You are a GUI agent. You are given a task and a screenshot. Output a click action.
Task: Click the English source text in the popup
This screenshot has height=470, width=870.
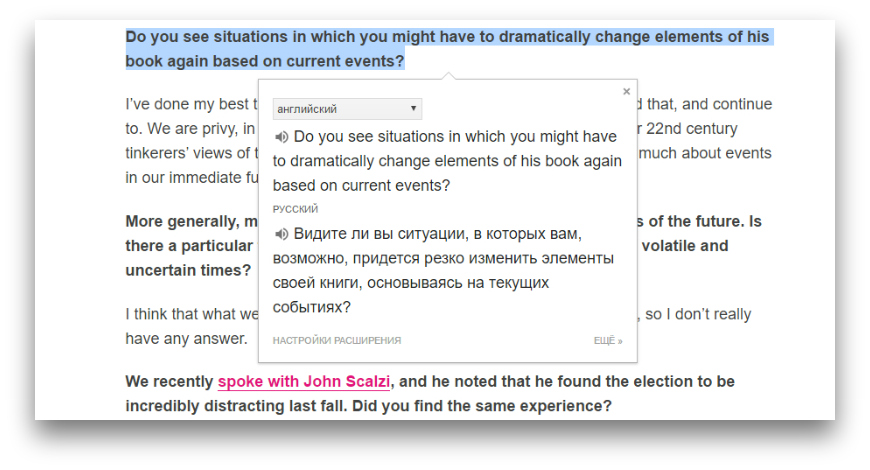[x=447, y=161]
